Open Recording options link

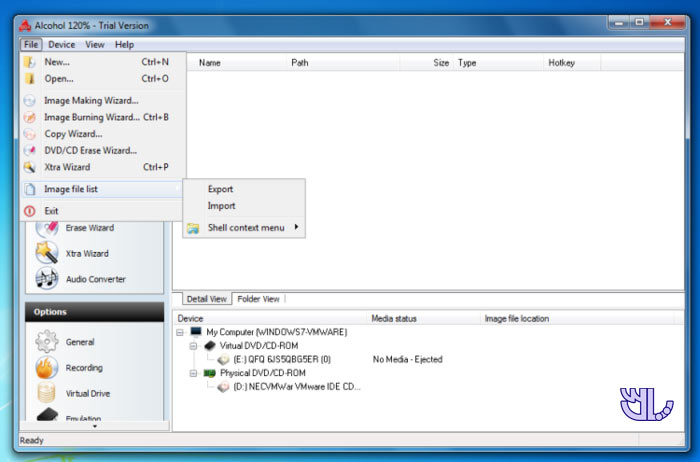click(x=84, y=368)
